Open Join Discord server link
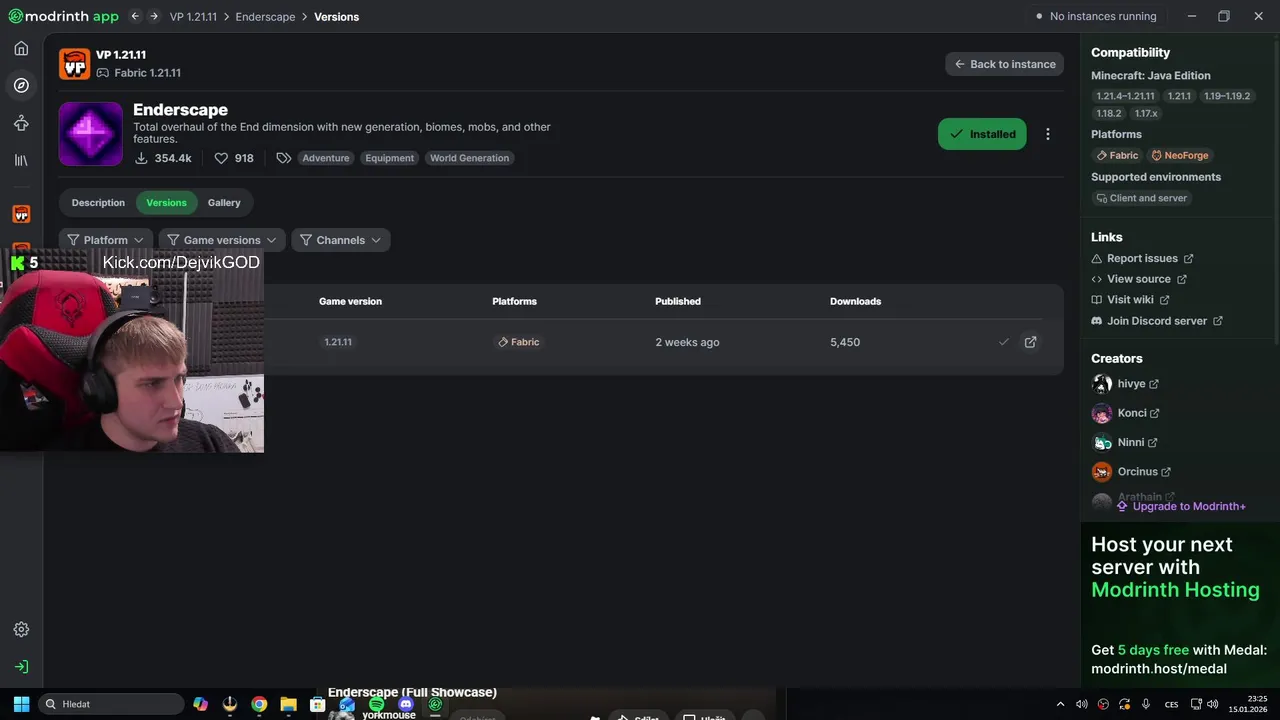 tap(1157, 321)
